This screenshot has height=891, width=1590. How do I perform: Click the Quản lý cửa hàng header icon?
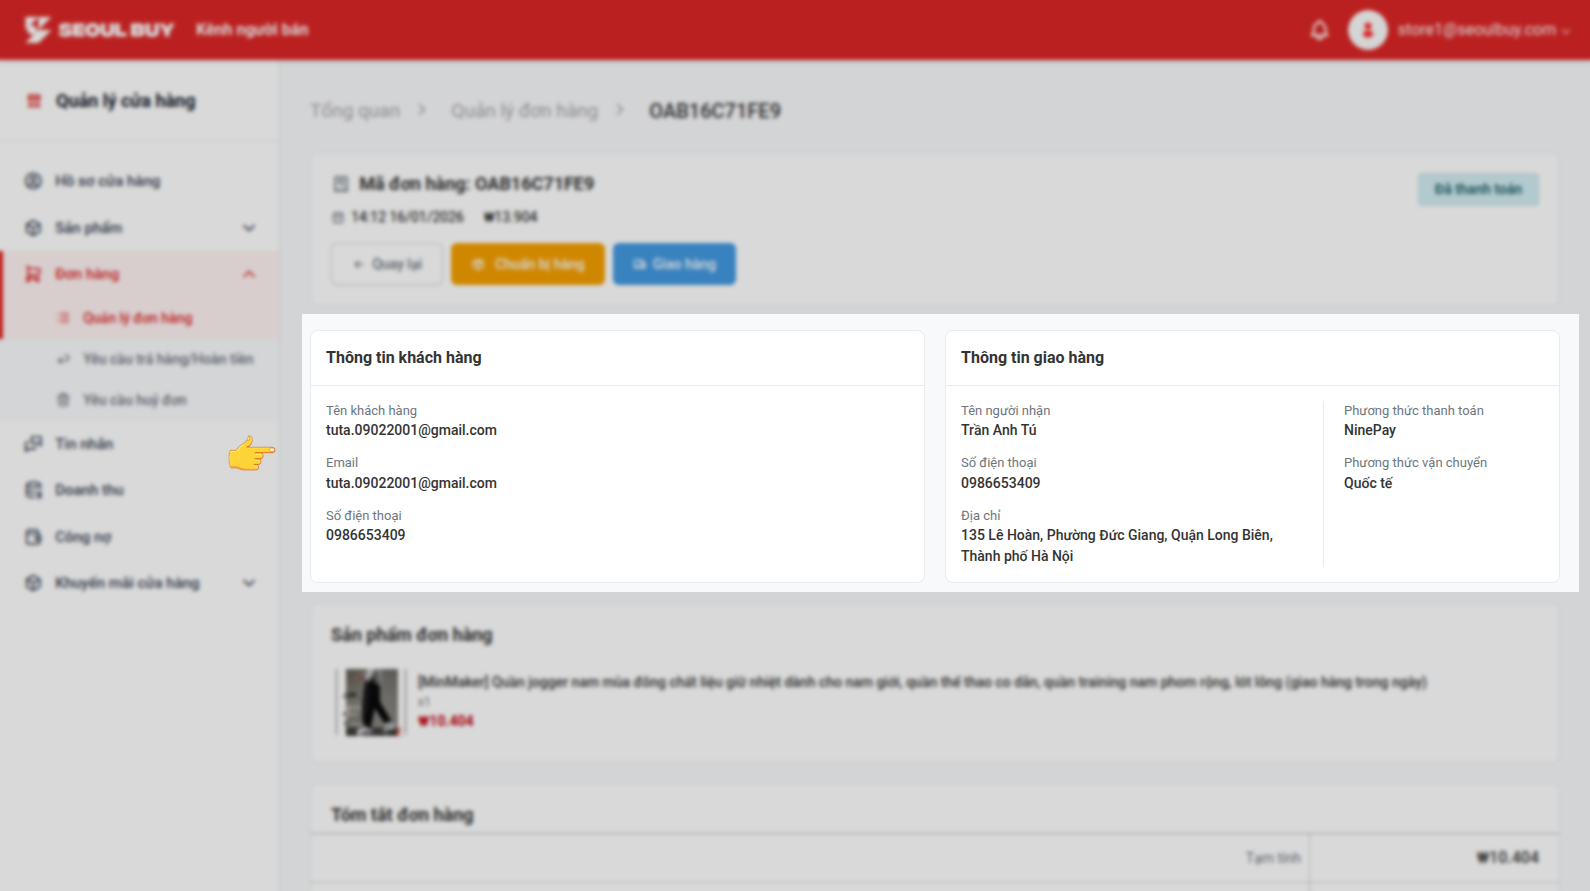click(x=34, y=101)
